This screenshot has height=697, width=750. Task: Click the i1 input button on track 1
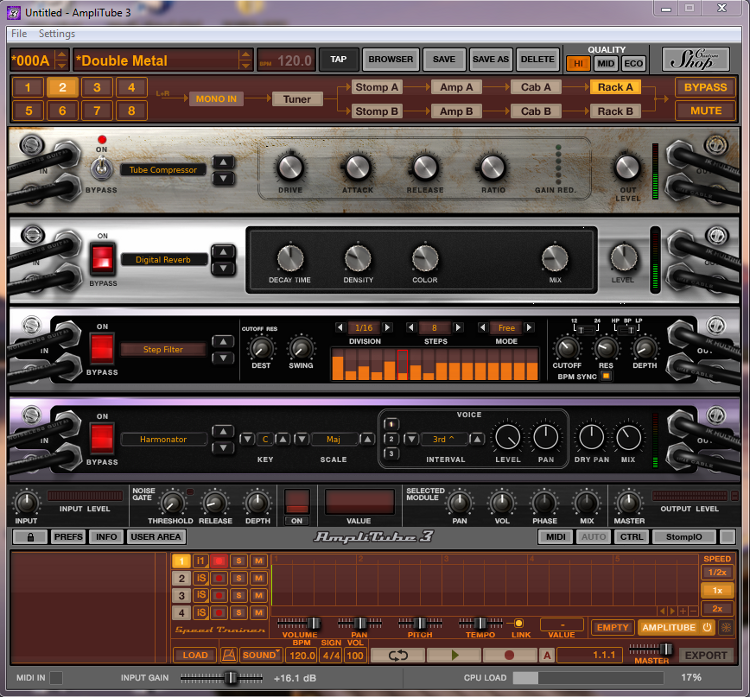(x=200, y=561)
